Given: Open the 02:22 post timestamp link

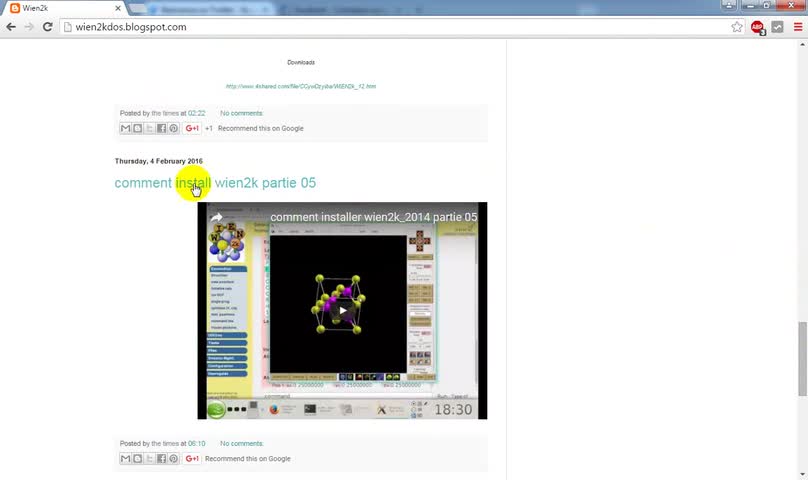Looking at the screenshot, I should coord(196,113).
